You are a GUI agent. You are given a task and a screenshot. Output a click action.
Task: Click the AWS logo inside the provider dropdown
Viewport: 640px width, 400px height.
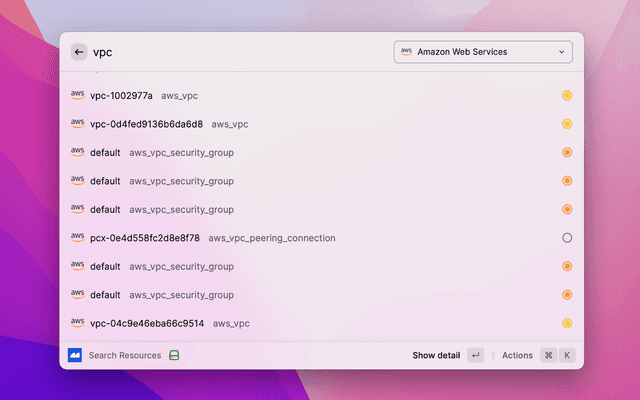pyautogui.click(x=406, y=52)
